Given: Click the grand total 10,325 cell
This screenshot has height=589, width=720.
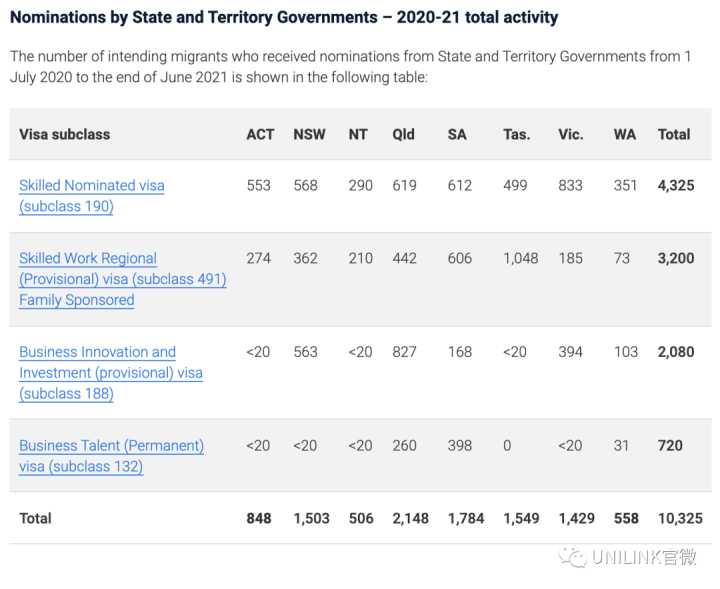Looking at the screenshot, I should (680, 519).
